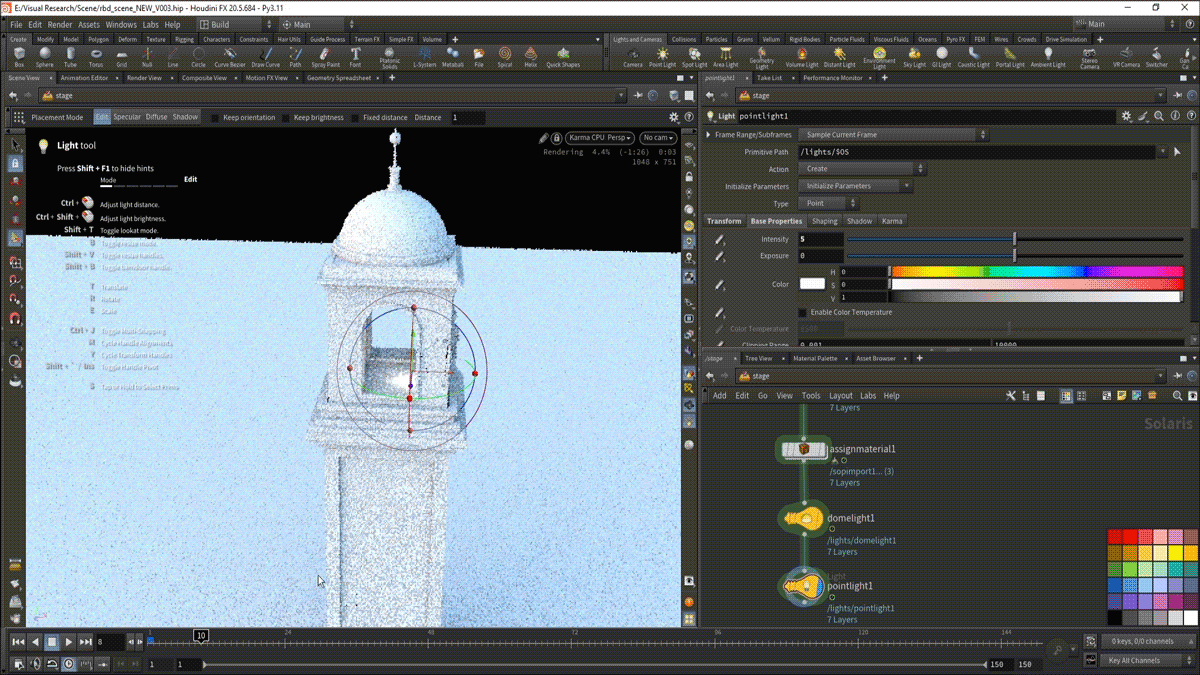Select the Torus shelf tool

96,56
